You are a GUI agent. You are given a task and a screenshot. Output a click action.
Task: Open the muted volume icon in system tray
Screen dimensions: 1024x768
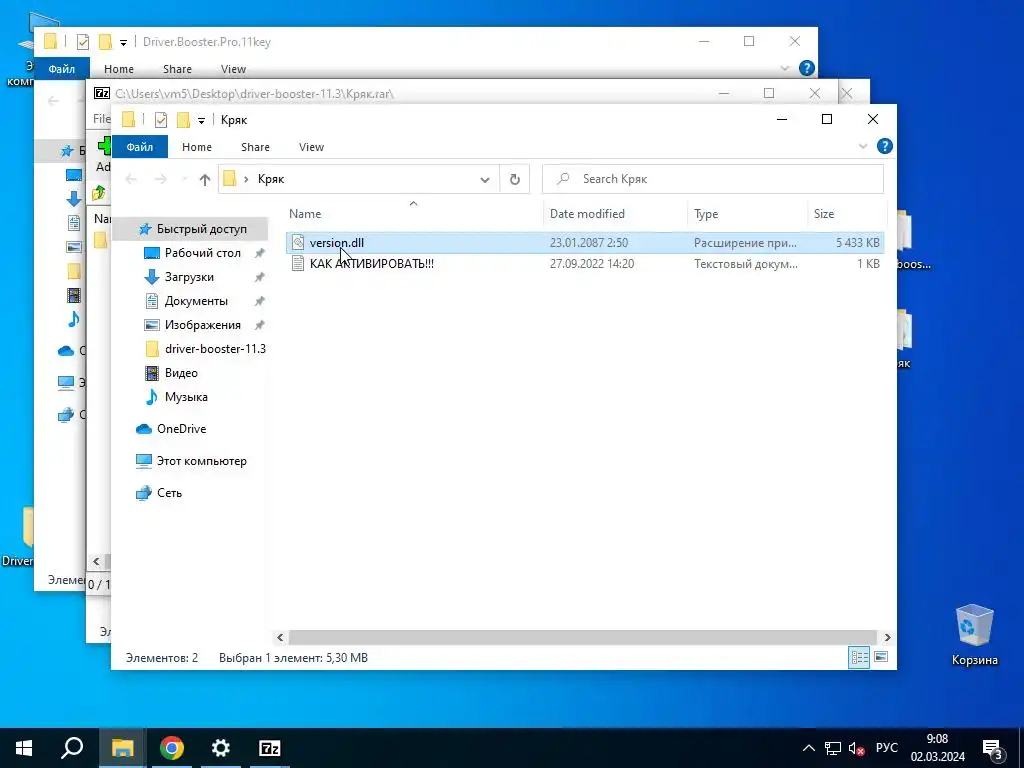[856, 748]
